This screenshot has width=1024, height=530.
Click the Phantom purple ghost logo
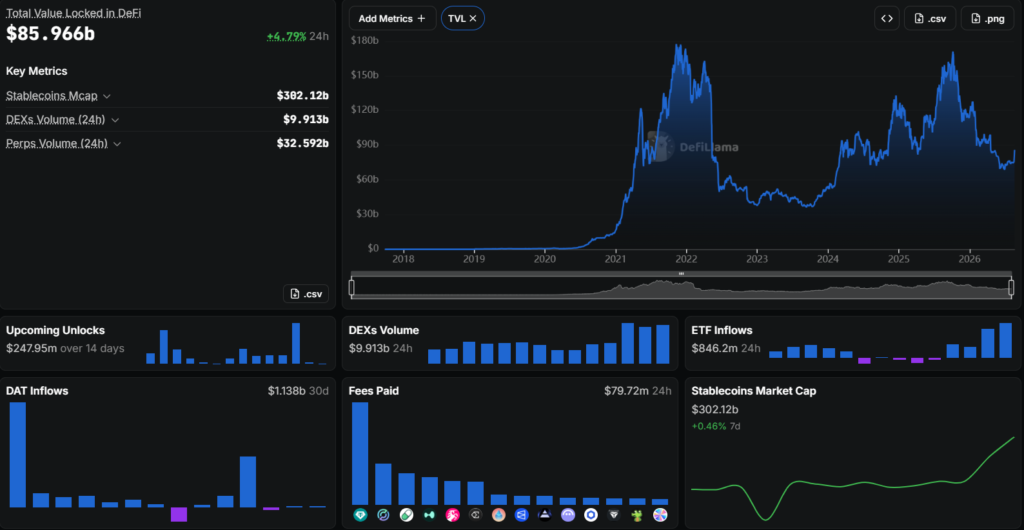568,515
